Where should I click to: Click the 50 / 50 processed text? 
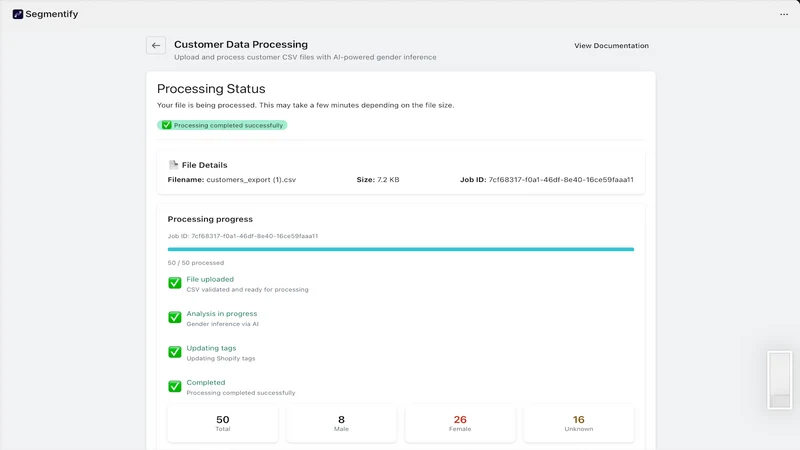tap(196, 263)
